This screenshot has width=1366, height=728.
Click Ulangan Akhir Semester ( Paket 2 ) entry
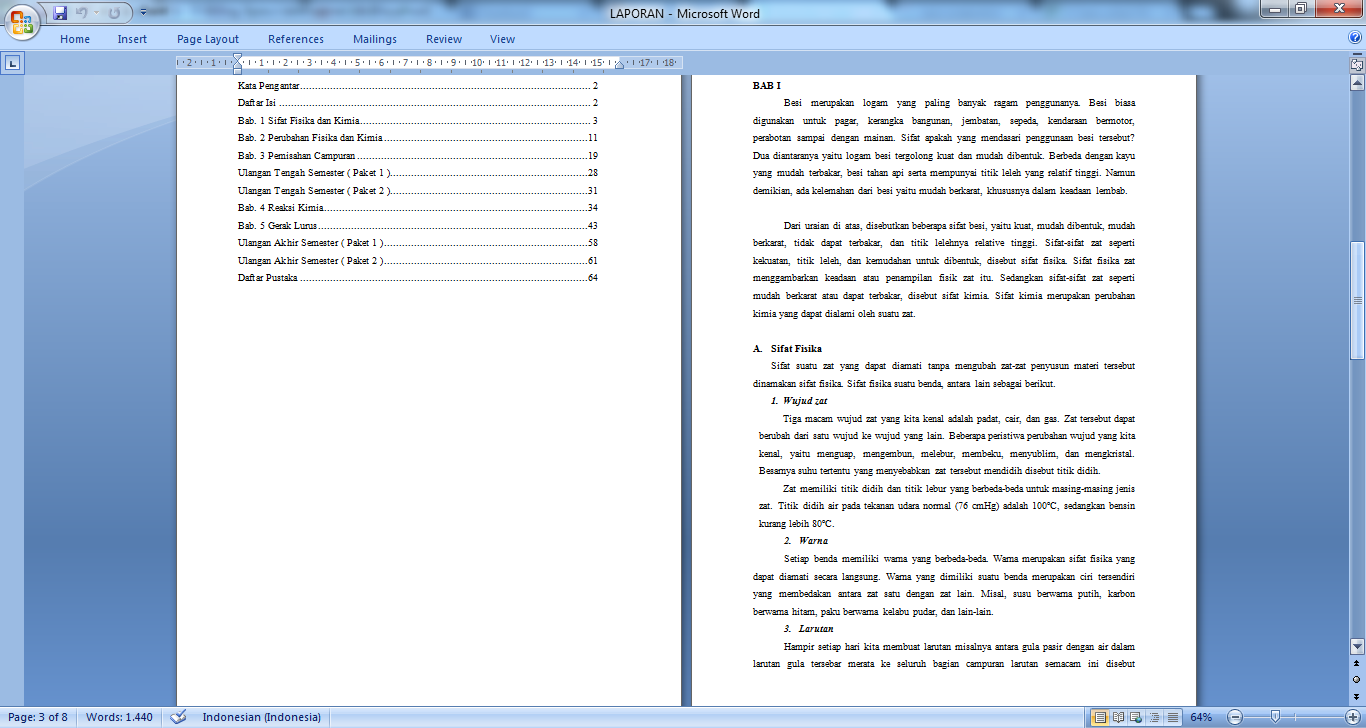(x=418, y=260)
